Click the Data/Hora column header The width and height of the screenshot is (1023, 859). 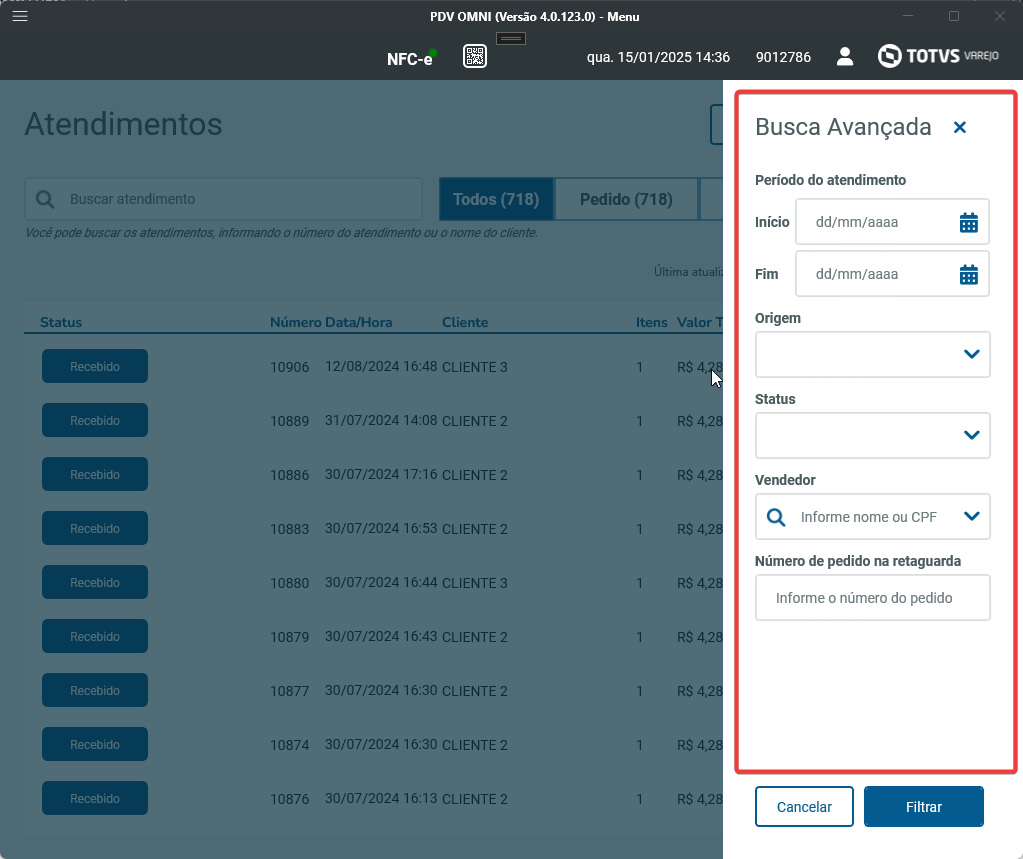(x=358, y=322)
